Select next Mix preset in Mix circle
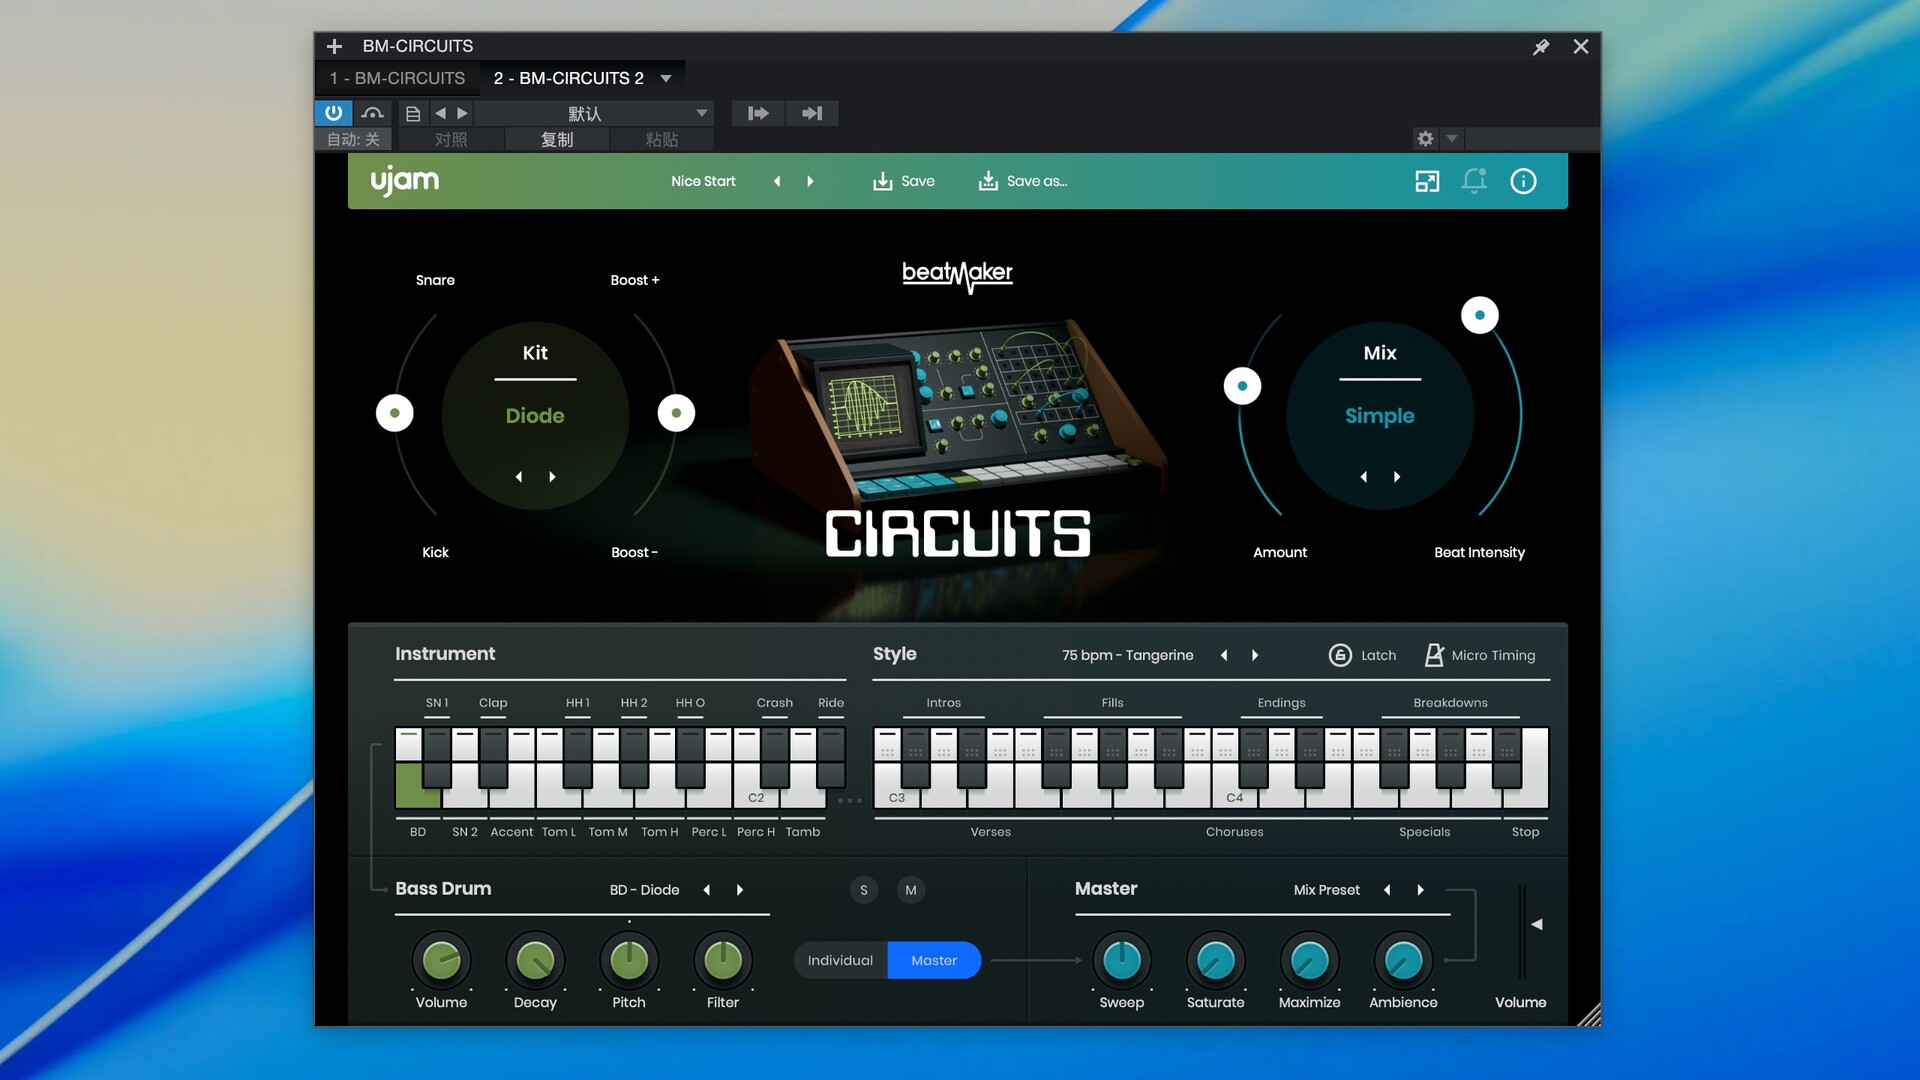Viewport: 1920px width, 1080px height. (x=1397, y=477)
